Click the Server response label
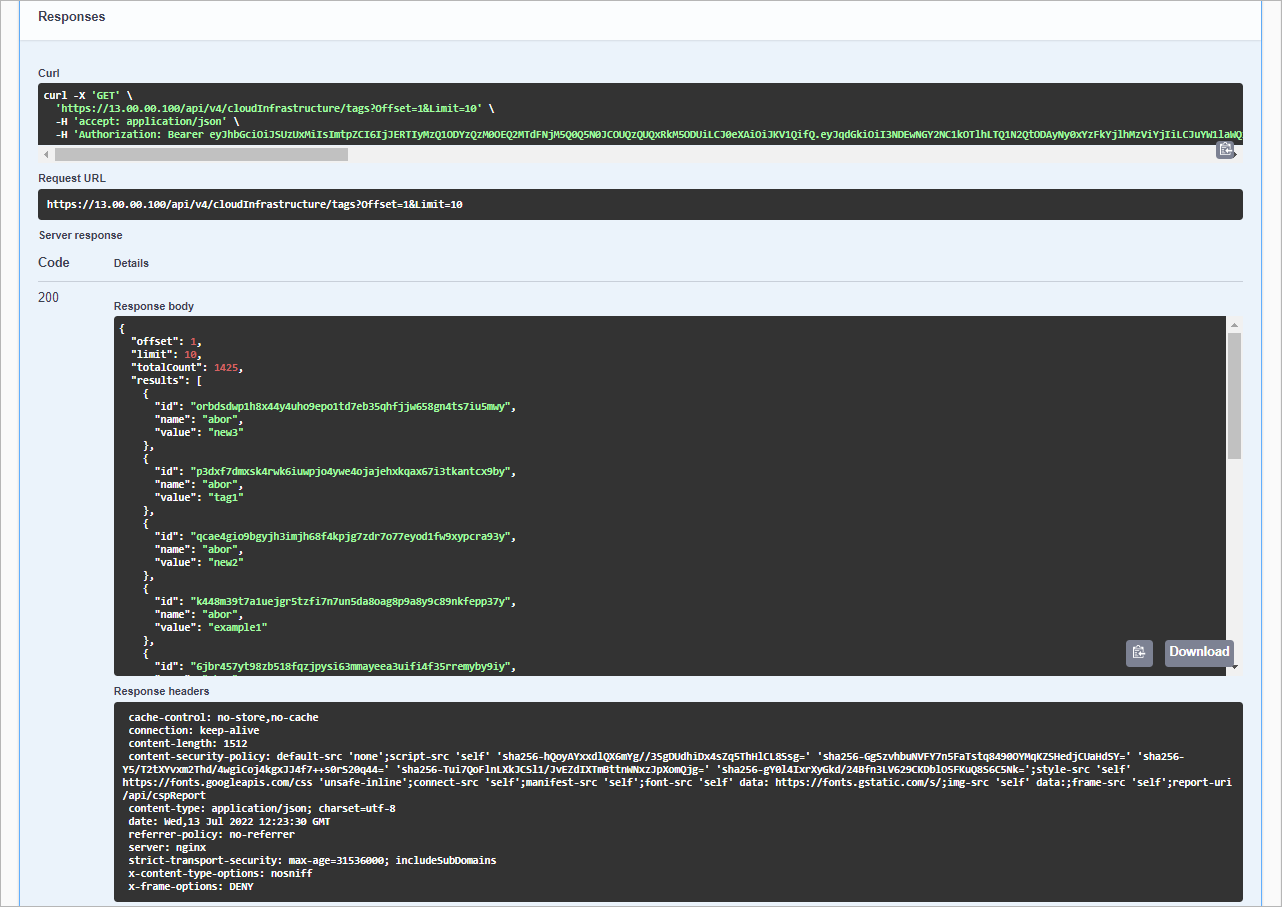This screenshot has width=1282, height=907. pyautogui.click(x=80, y=235)
